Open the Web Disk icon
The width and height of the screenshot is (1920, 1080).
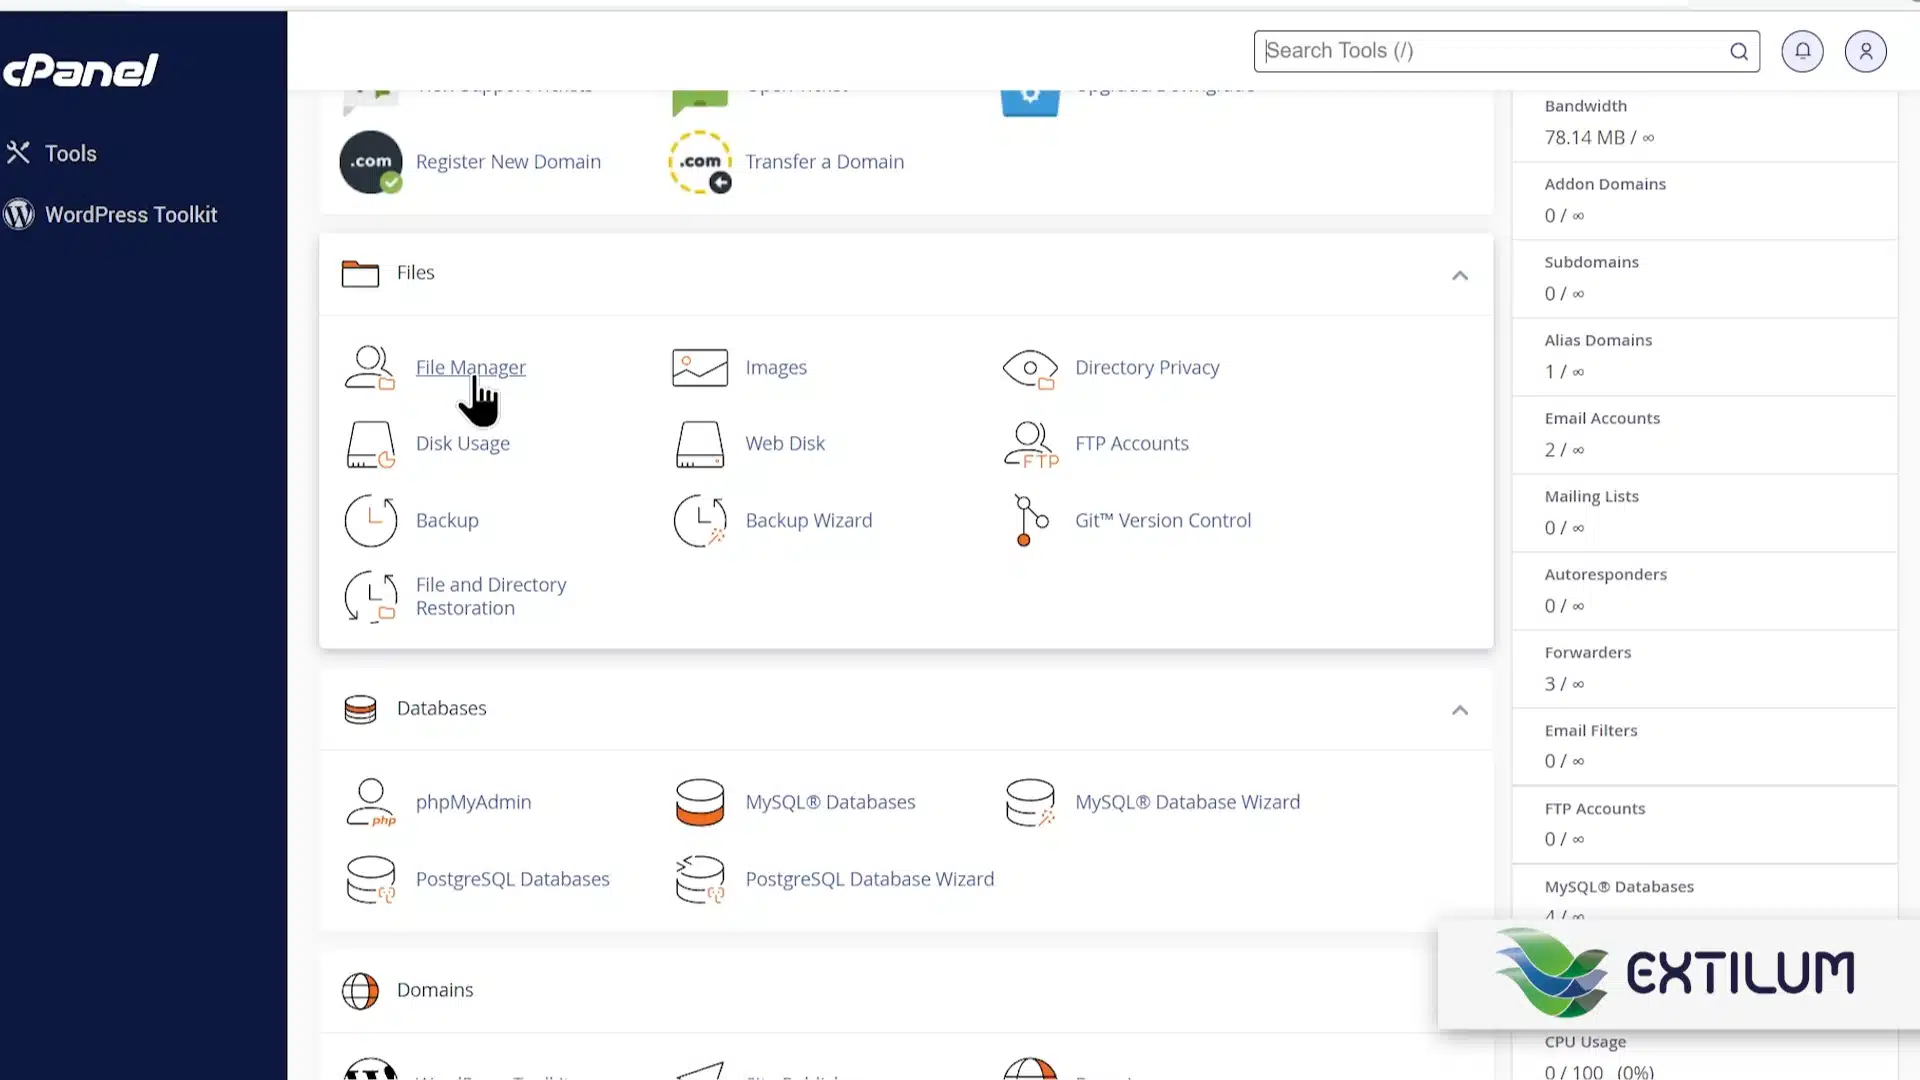pos(700,444)
